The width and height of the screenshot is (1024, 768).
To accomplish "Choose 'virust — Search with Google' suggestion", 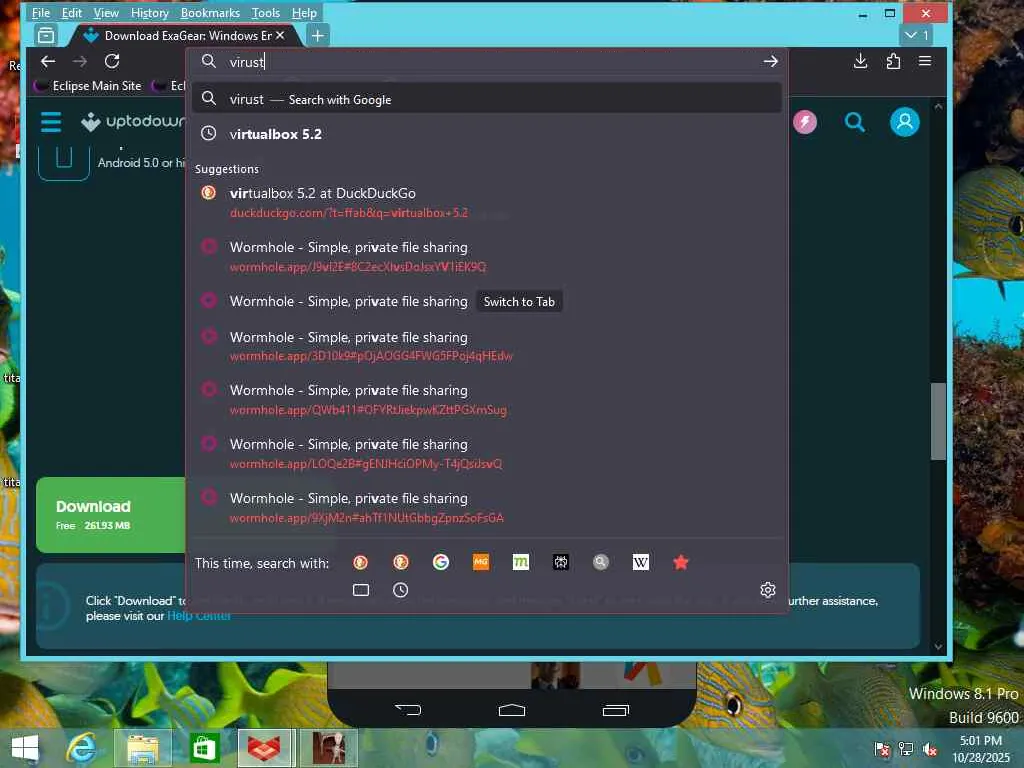I will coord(487,99).
